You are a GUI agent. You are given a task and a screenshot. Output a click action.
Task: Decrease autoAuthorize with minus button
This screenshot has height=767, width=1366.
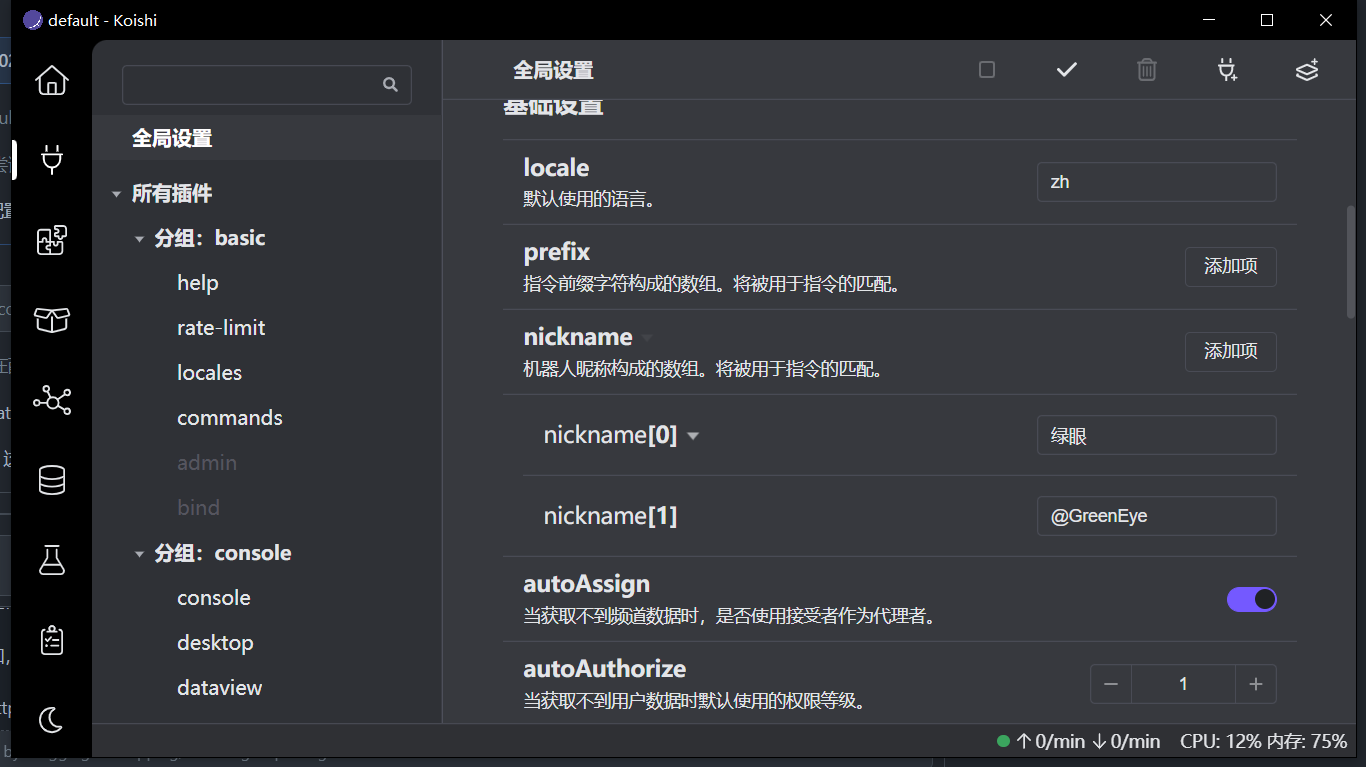(1111, 684)
